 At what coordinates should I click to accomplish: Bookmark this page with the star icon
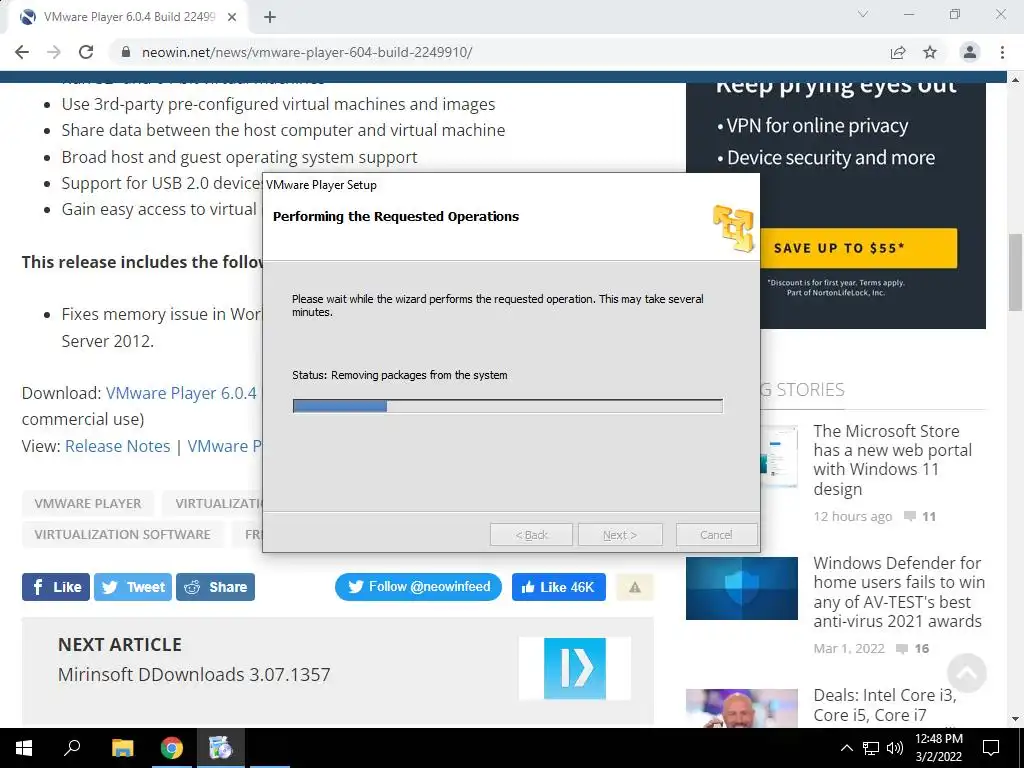pyautogui.click(x=930, y=52)
